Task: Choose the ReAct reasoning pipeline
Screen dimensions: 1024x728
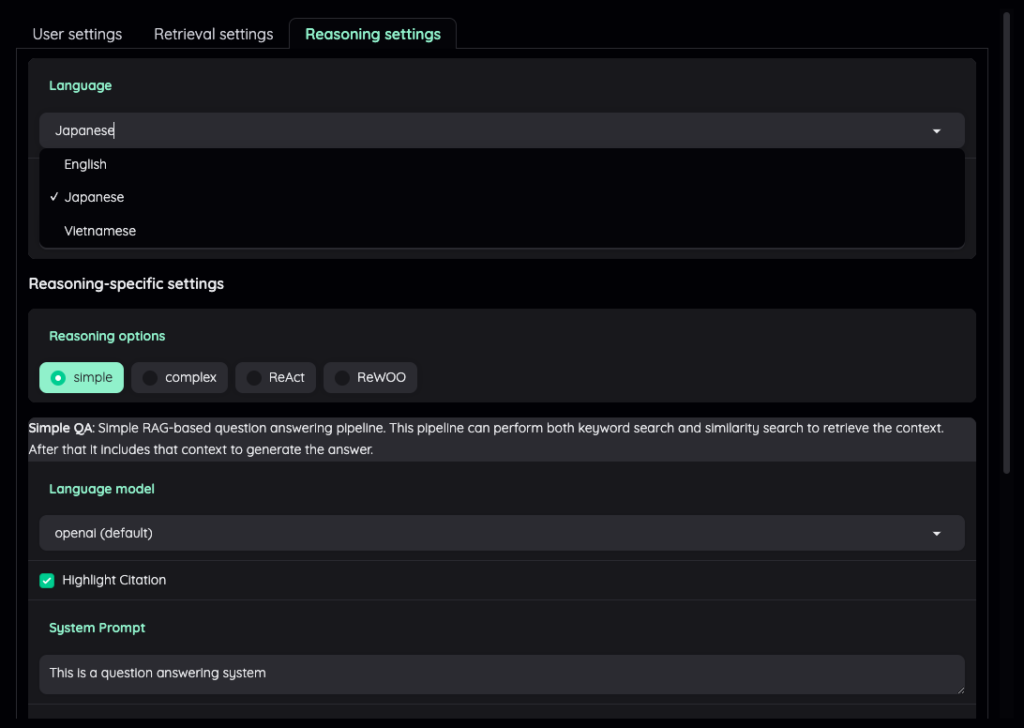Action: (275, 377)
